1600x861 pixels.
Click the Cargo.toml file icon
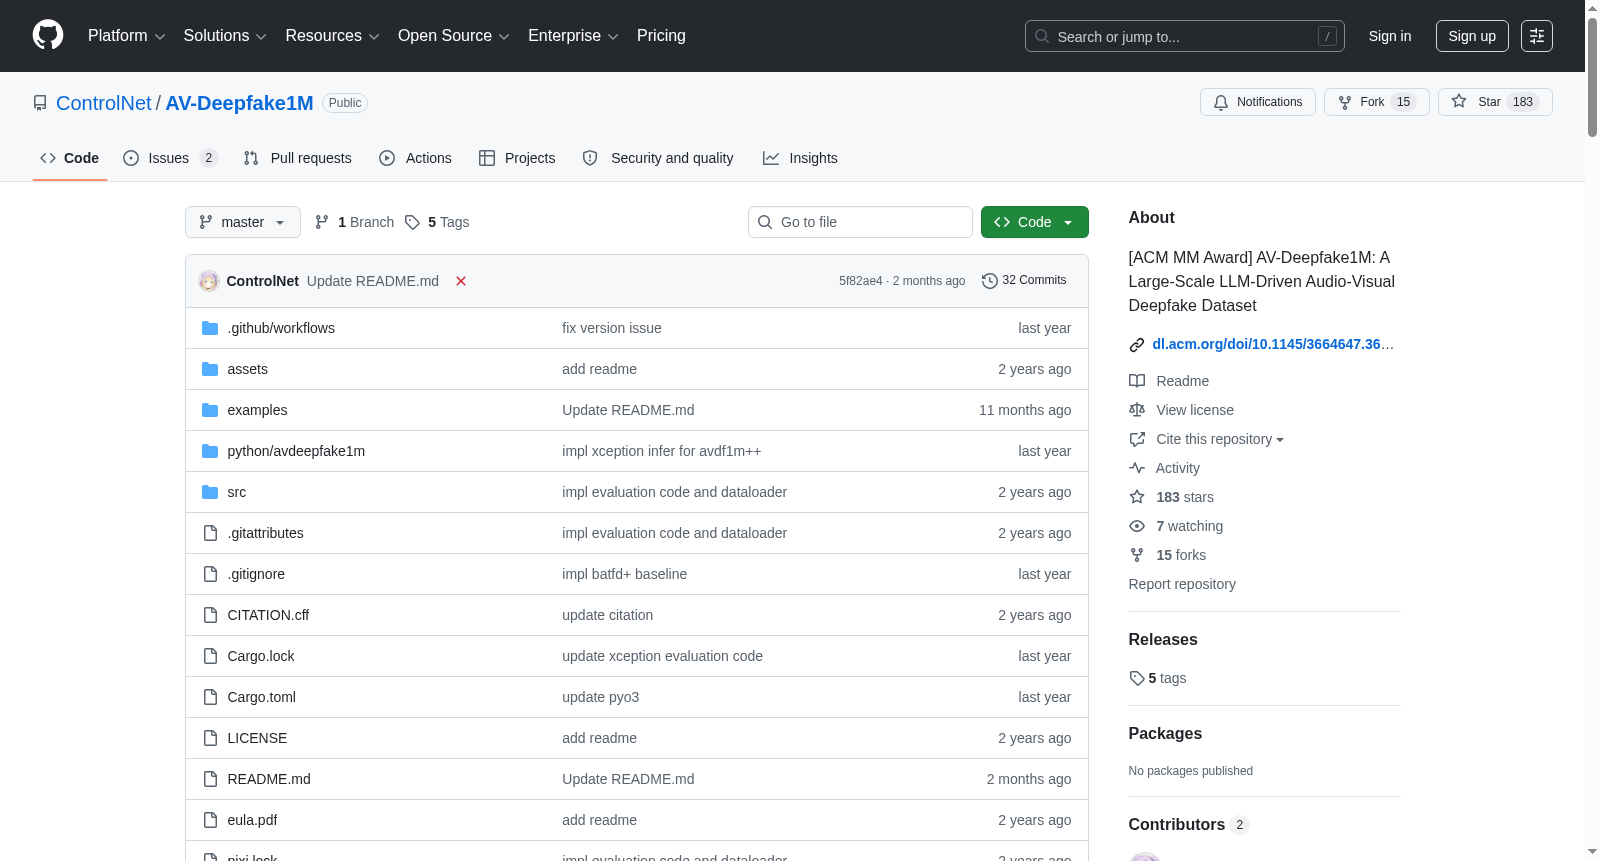[x=210, y=697]
